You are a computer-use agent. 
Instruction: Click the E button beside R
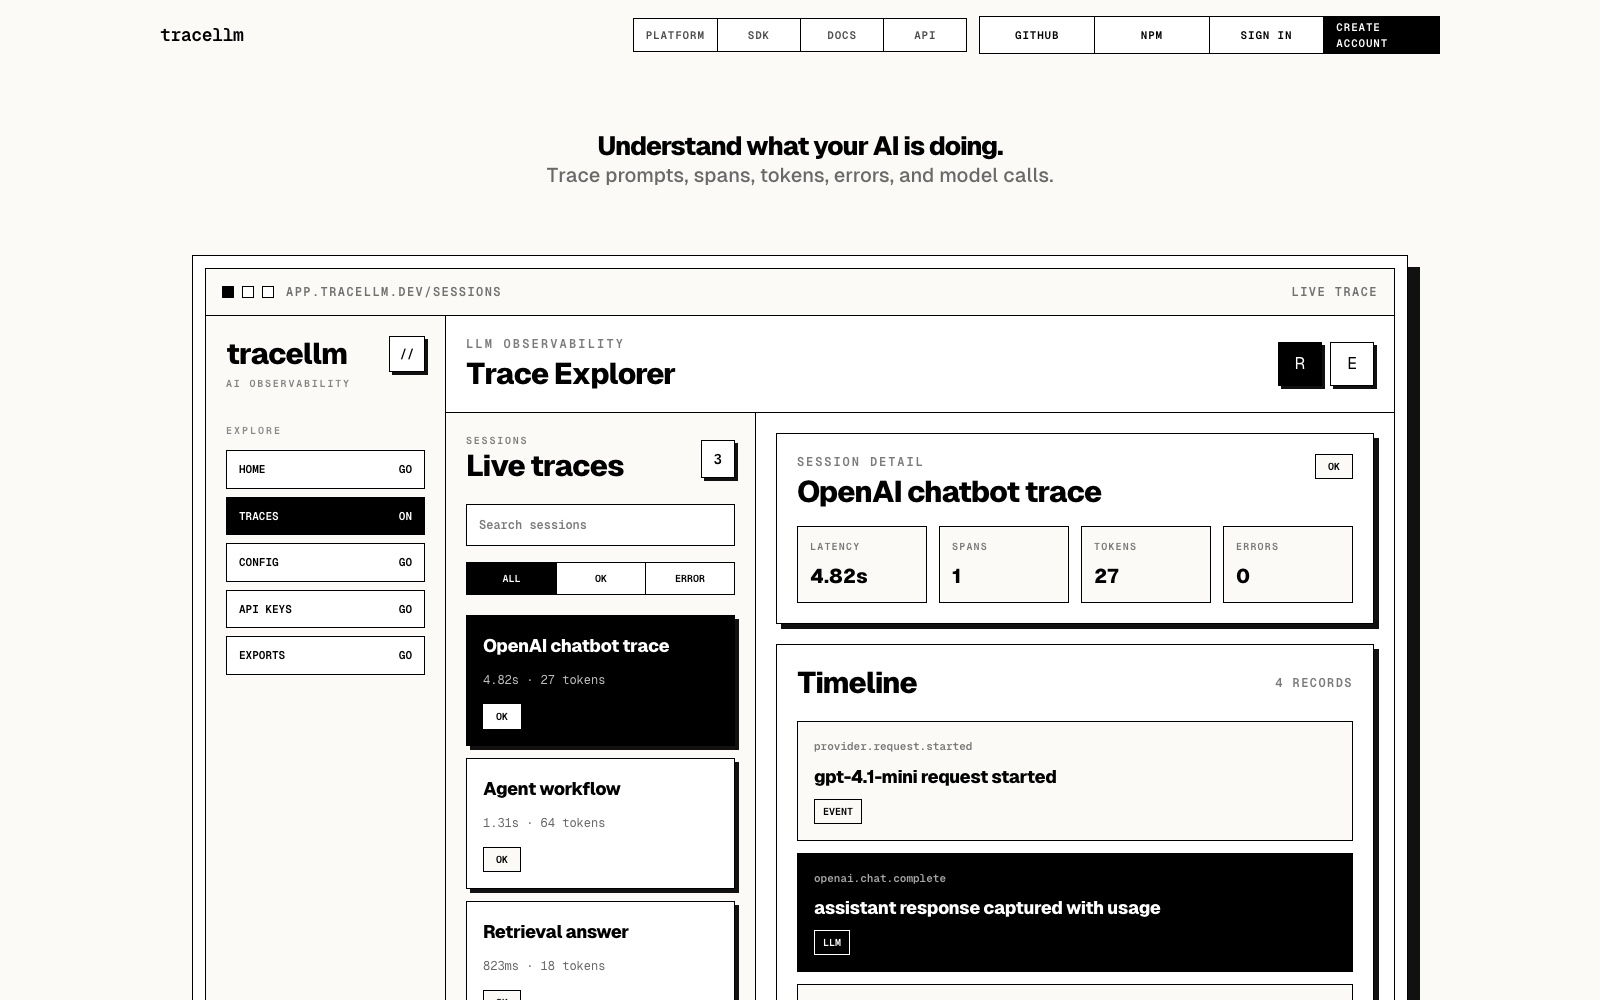point(1352,364)
